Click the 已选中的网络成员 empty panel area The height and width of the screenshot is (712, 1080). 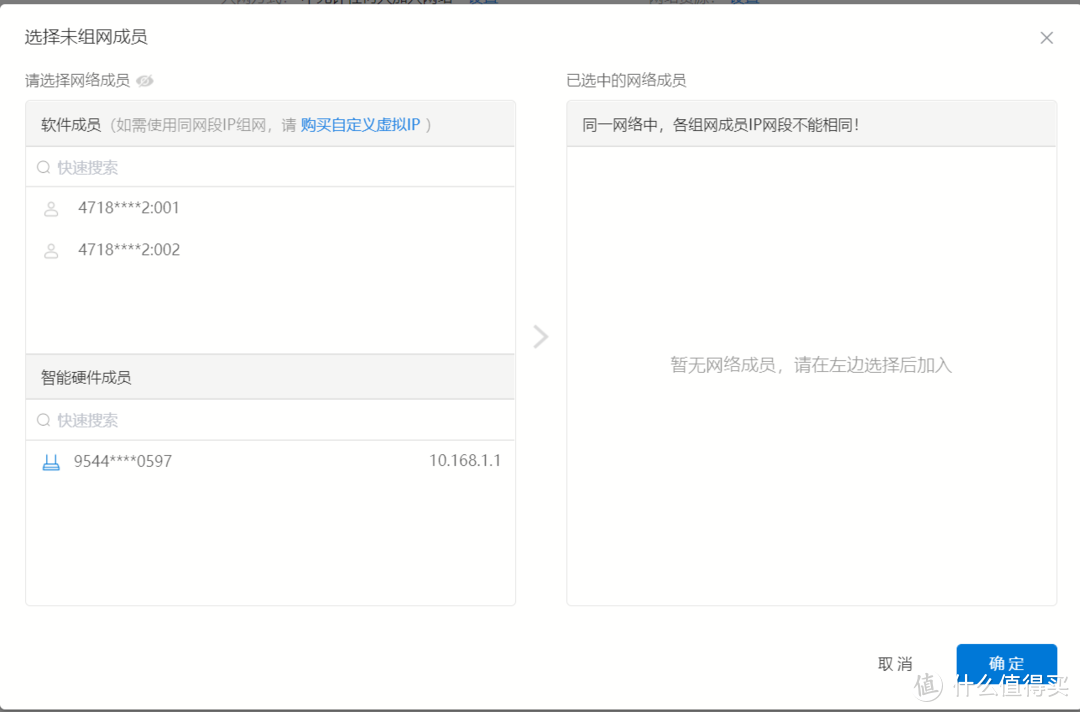tap(811, 366)
